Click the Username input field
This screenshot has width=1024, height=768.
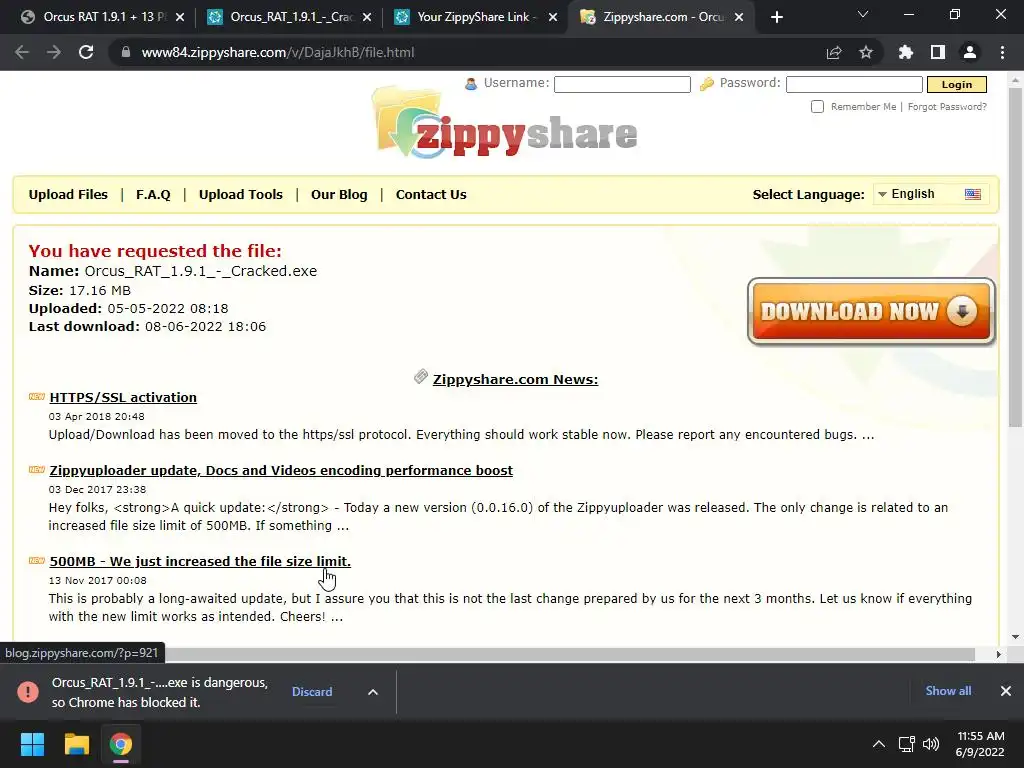(622, 84)
